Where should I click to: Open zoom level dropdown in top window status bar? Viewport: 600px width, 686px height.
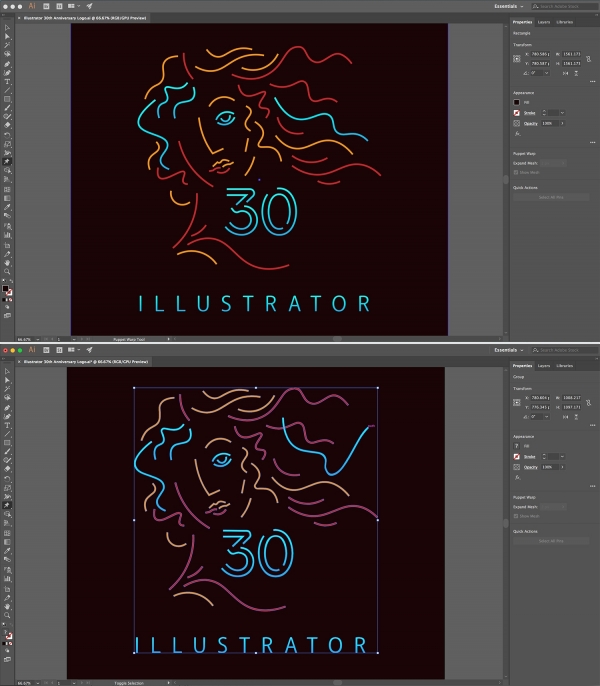click(38, 339)
